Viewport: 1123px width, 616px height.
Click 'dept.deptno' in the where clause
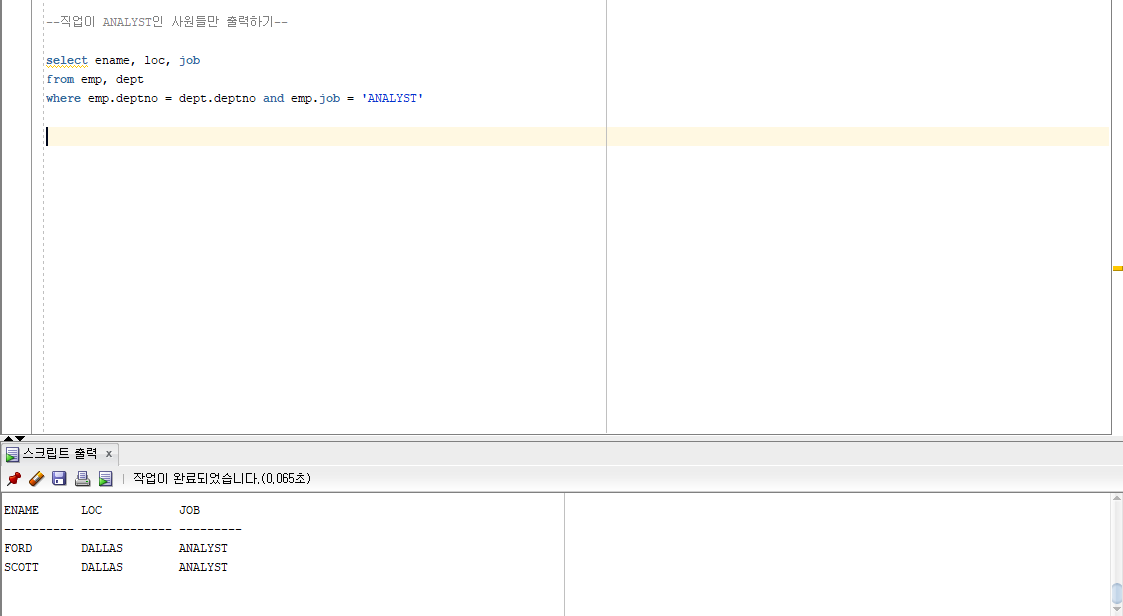click(x=217, y=98)
